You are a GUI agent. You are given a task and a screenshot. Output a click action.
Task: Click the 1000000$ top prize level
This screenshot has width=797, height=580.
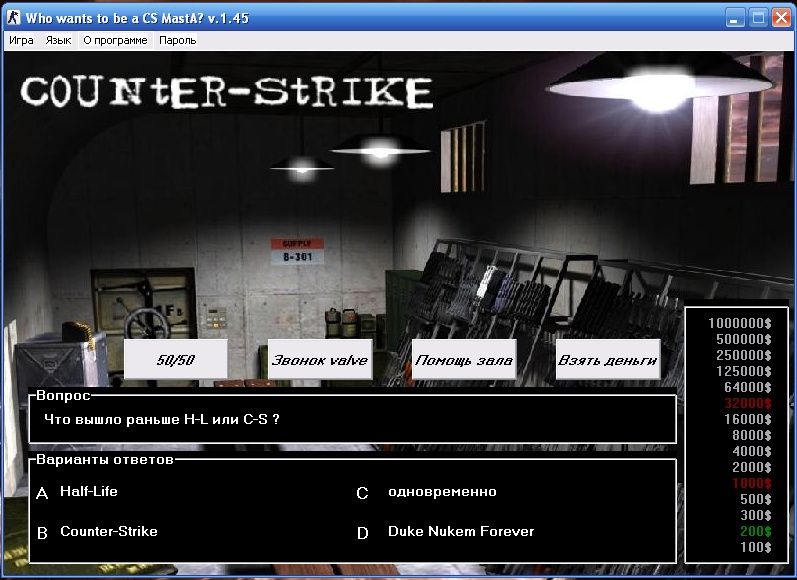(x=739, y=323)
